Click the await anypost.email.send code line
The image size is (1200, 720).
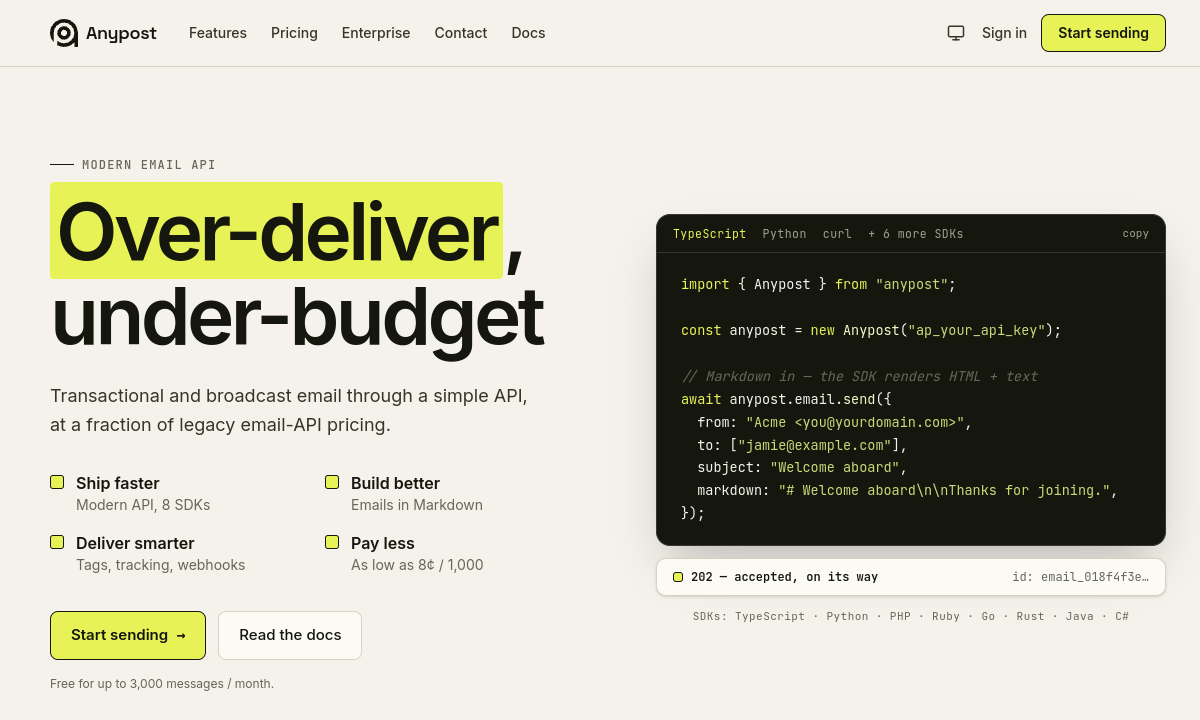point(786,399)
